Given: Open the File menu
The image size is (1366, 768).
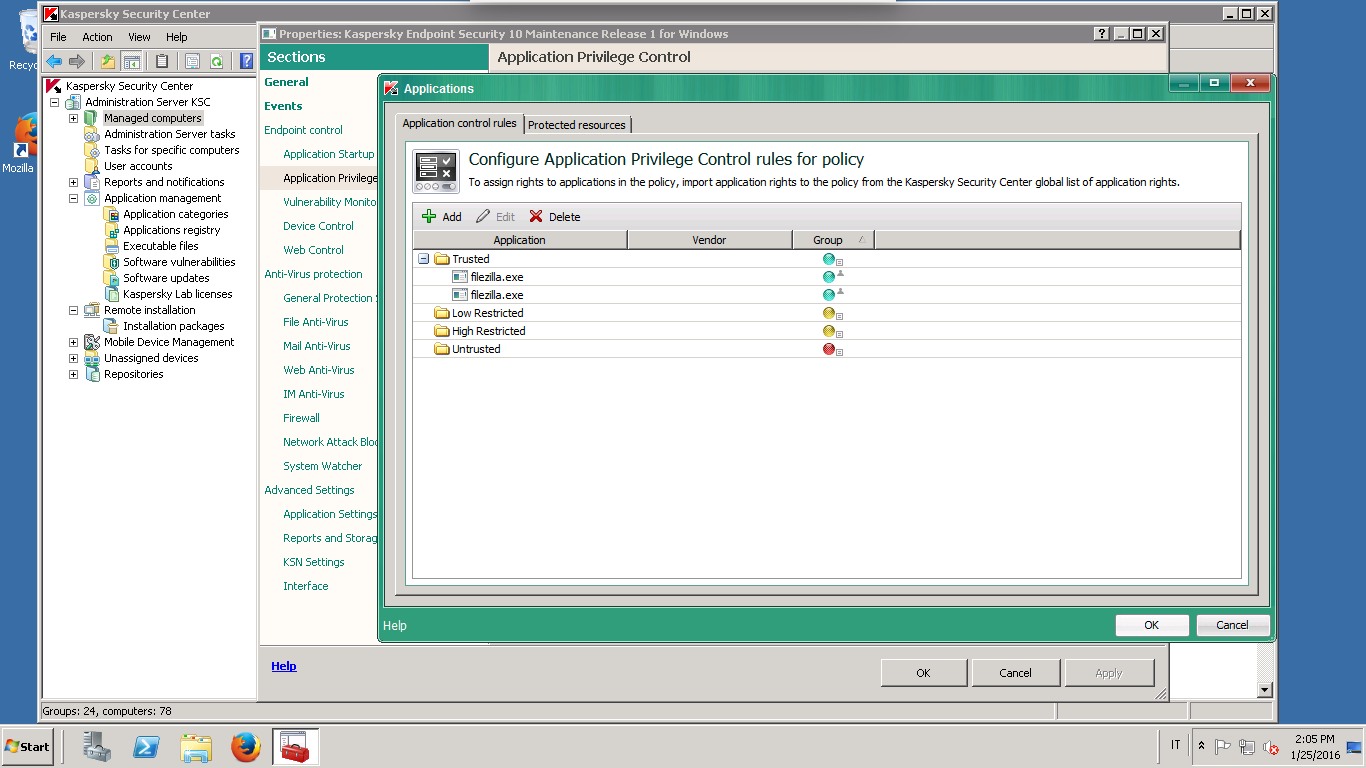Looking at the screenshot, I should [x=58, y=37].
